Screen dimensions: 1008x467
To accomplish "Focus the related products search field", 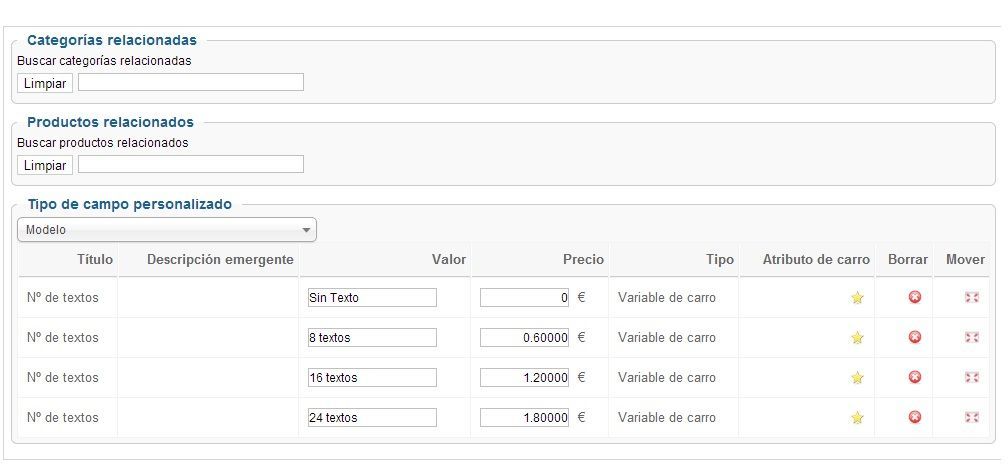I will 191,165.
